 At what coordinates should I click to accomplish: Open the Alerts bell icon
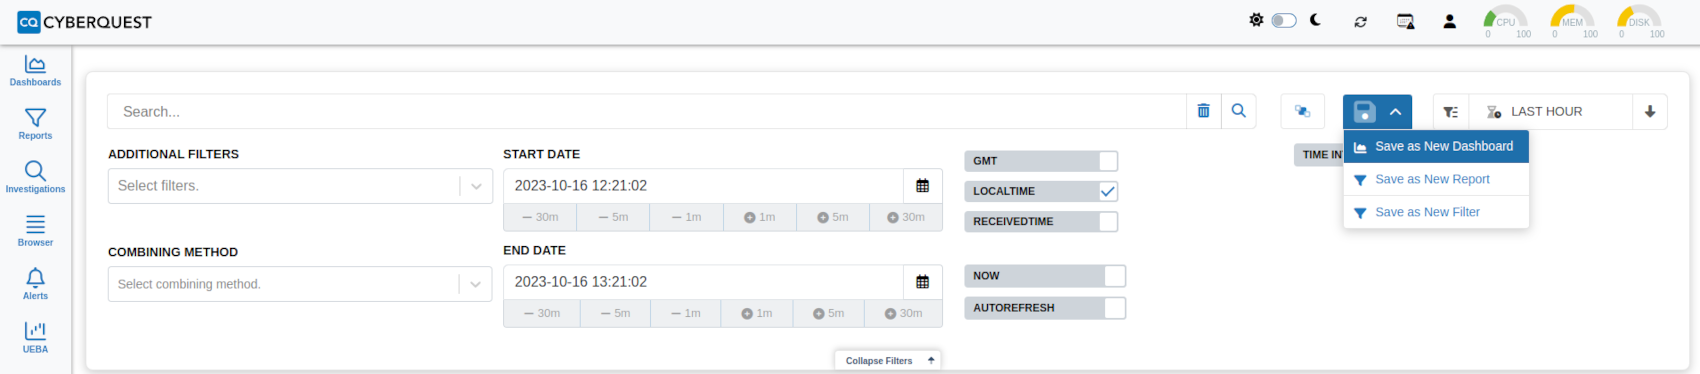pos(35,284)
